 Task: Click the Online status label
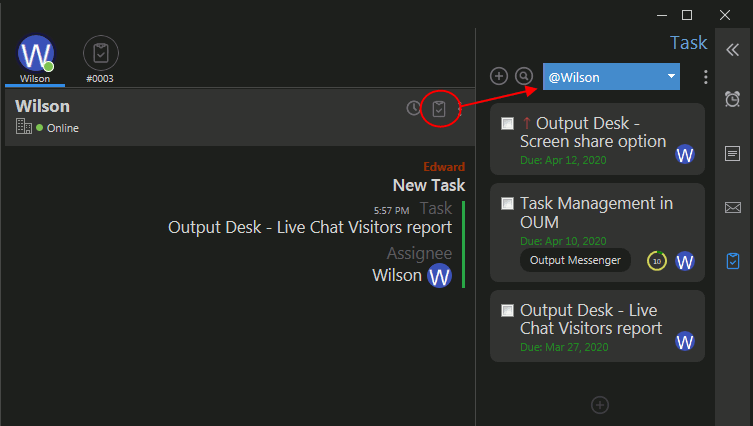(63, 128)
